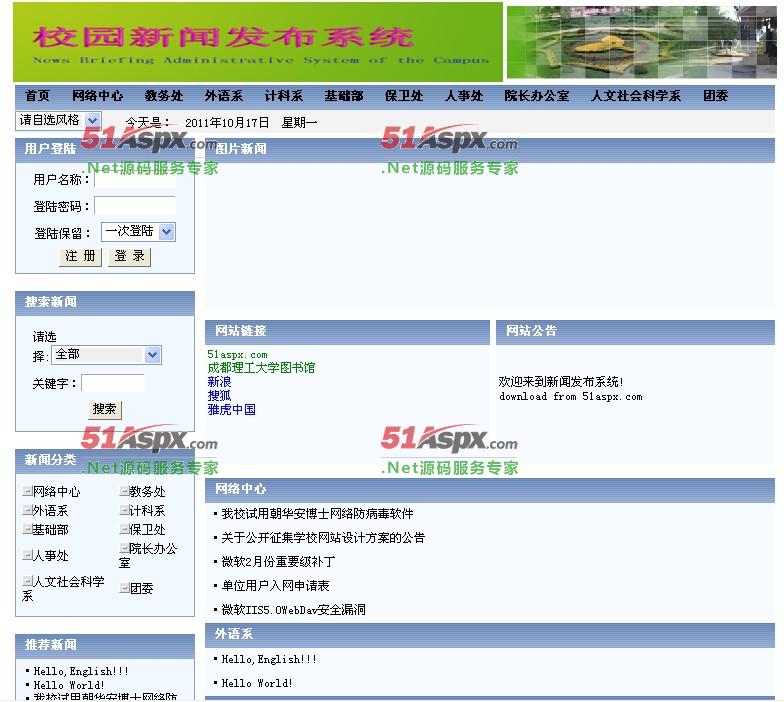This screenshot has height=702, width=784.
Task: Open 网络中心 navigation menu item
Action: (x=98, y=96)
